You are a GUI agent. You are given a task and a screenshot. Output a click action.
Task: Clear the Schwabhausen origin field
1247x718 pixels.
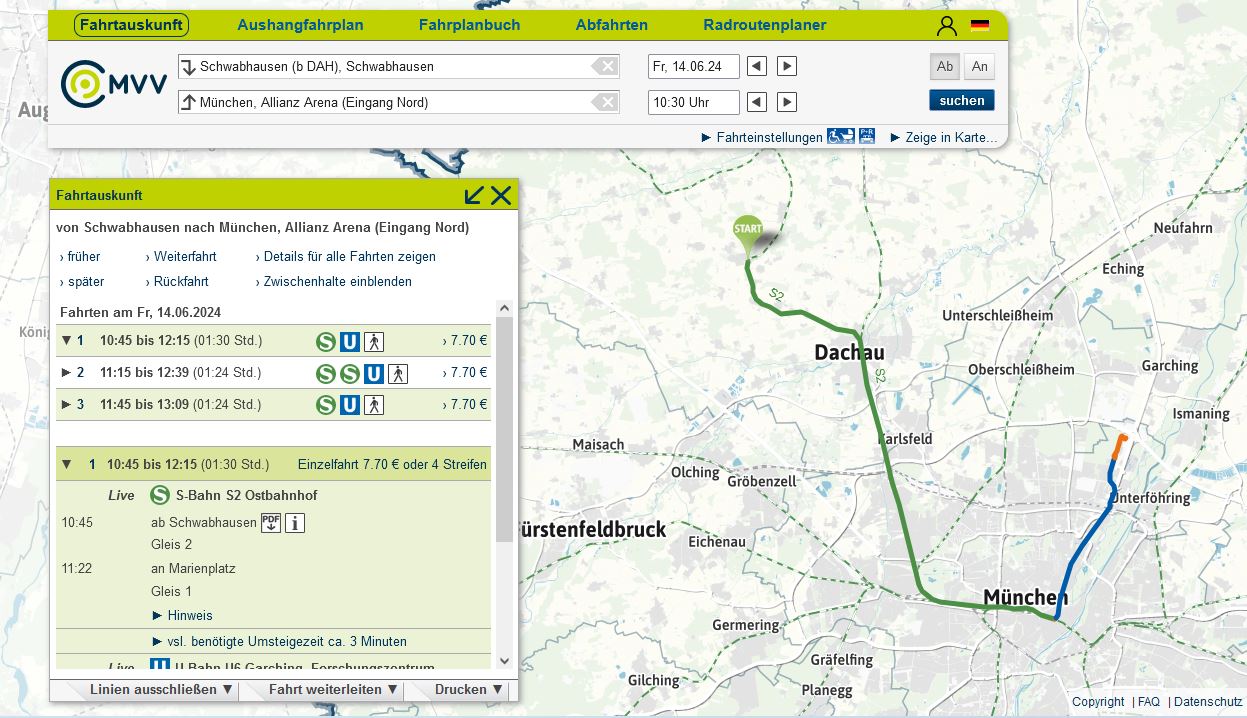(x=604, y=67)
